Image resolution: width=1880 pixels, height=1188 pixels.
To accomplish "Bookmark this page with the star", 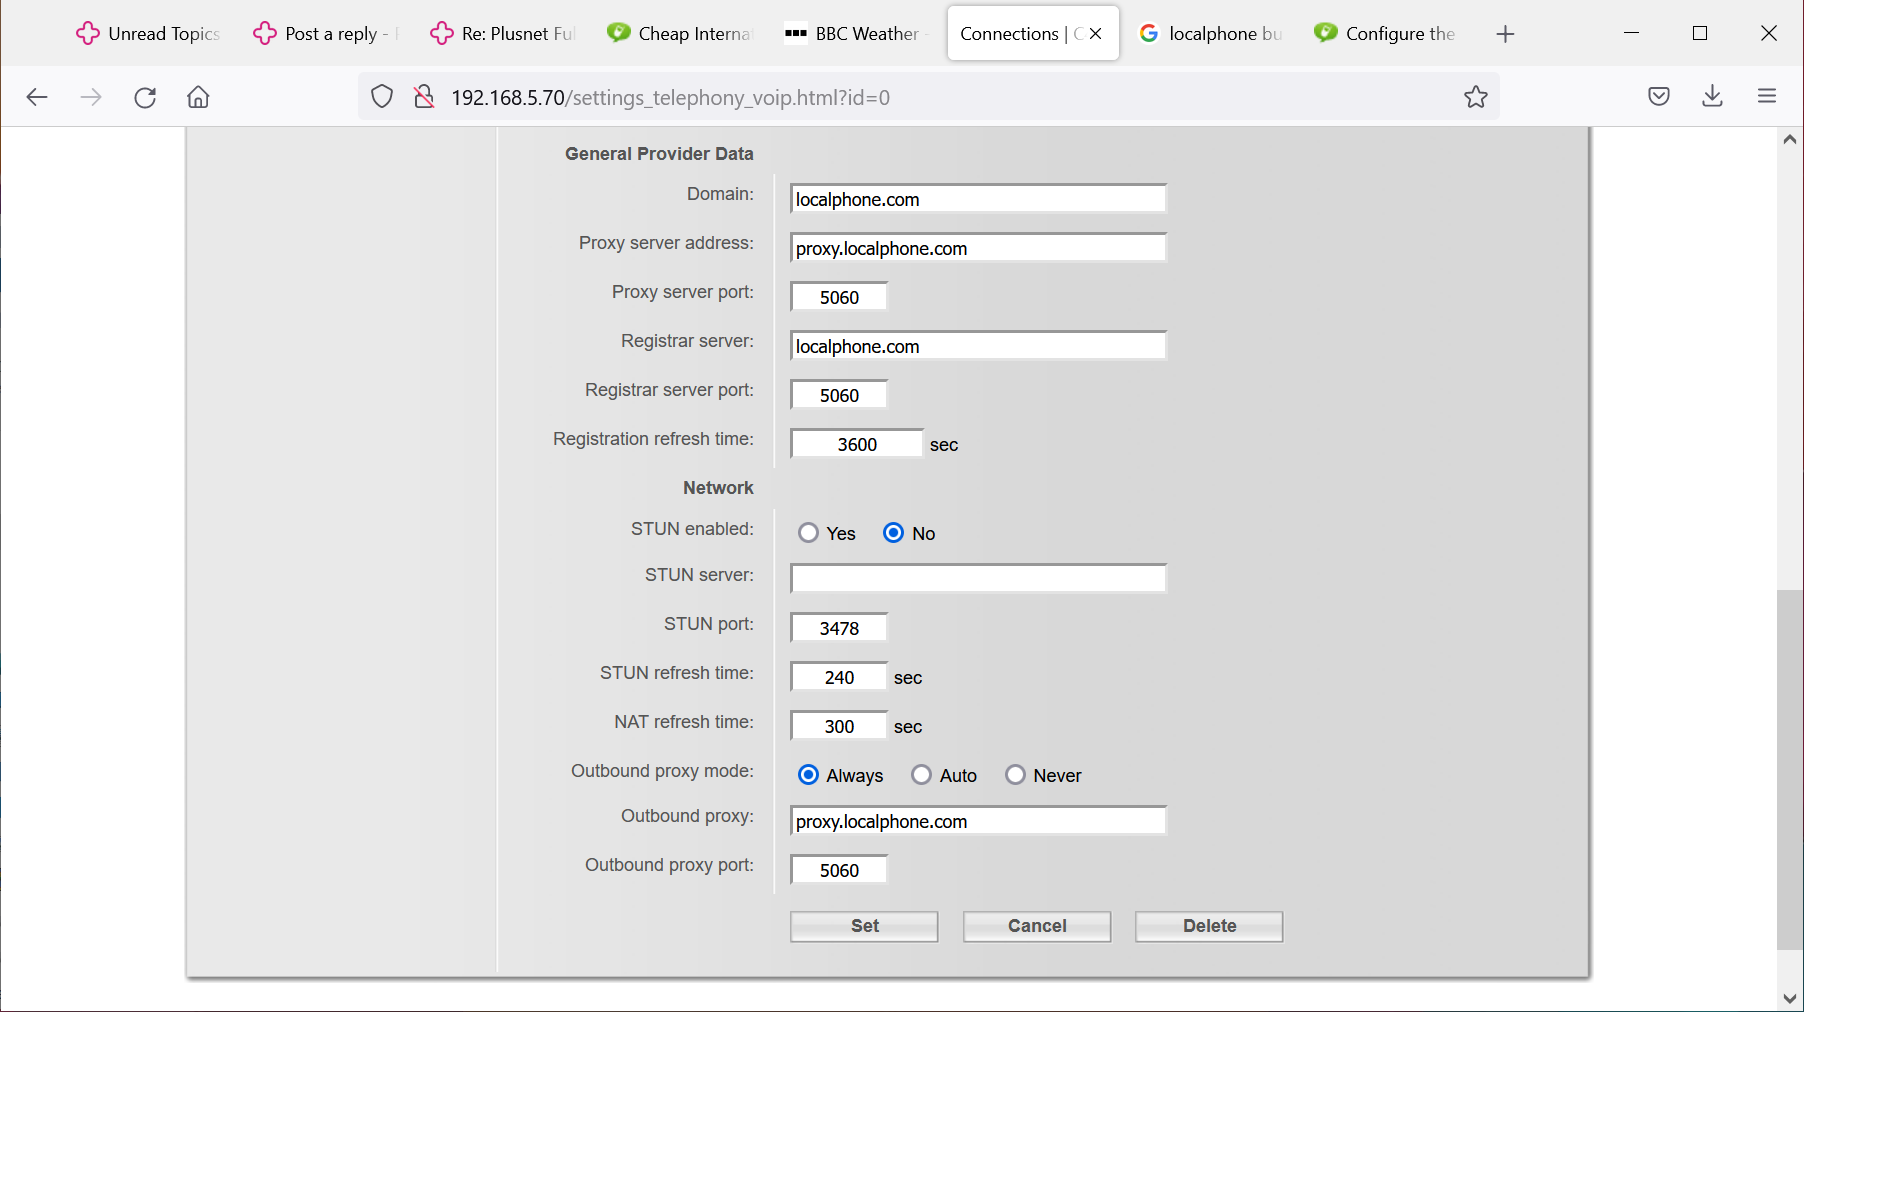I will [x=1475, y=97].
